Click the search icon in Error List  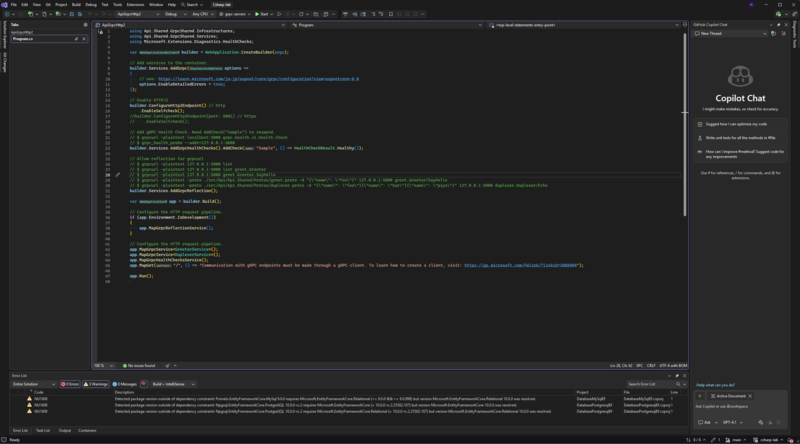[678, 384]
